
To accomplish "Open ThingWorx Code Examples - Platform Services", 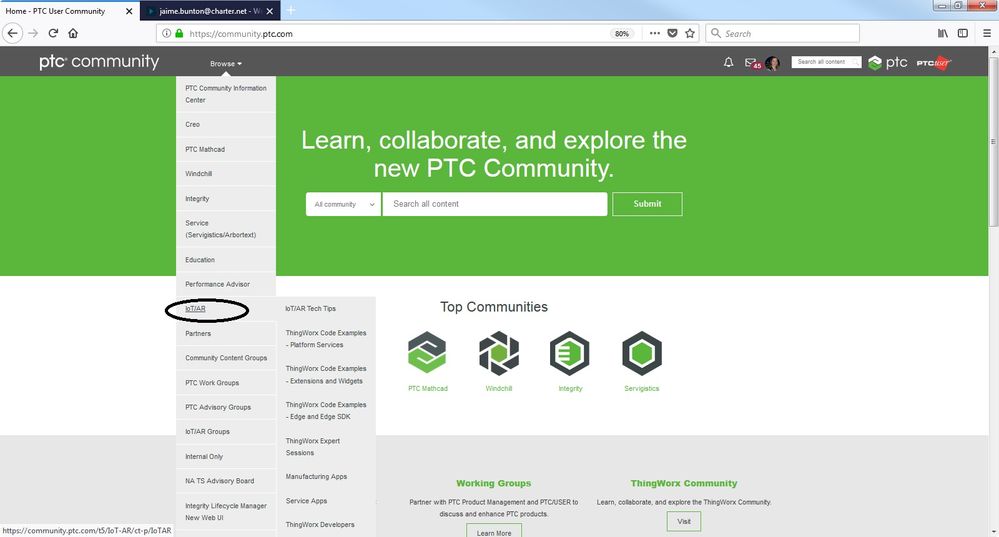I will click(326, 339).
